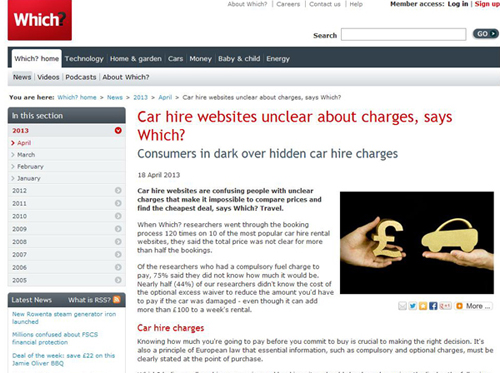Open the Energy tab

tap(278, 59)
